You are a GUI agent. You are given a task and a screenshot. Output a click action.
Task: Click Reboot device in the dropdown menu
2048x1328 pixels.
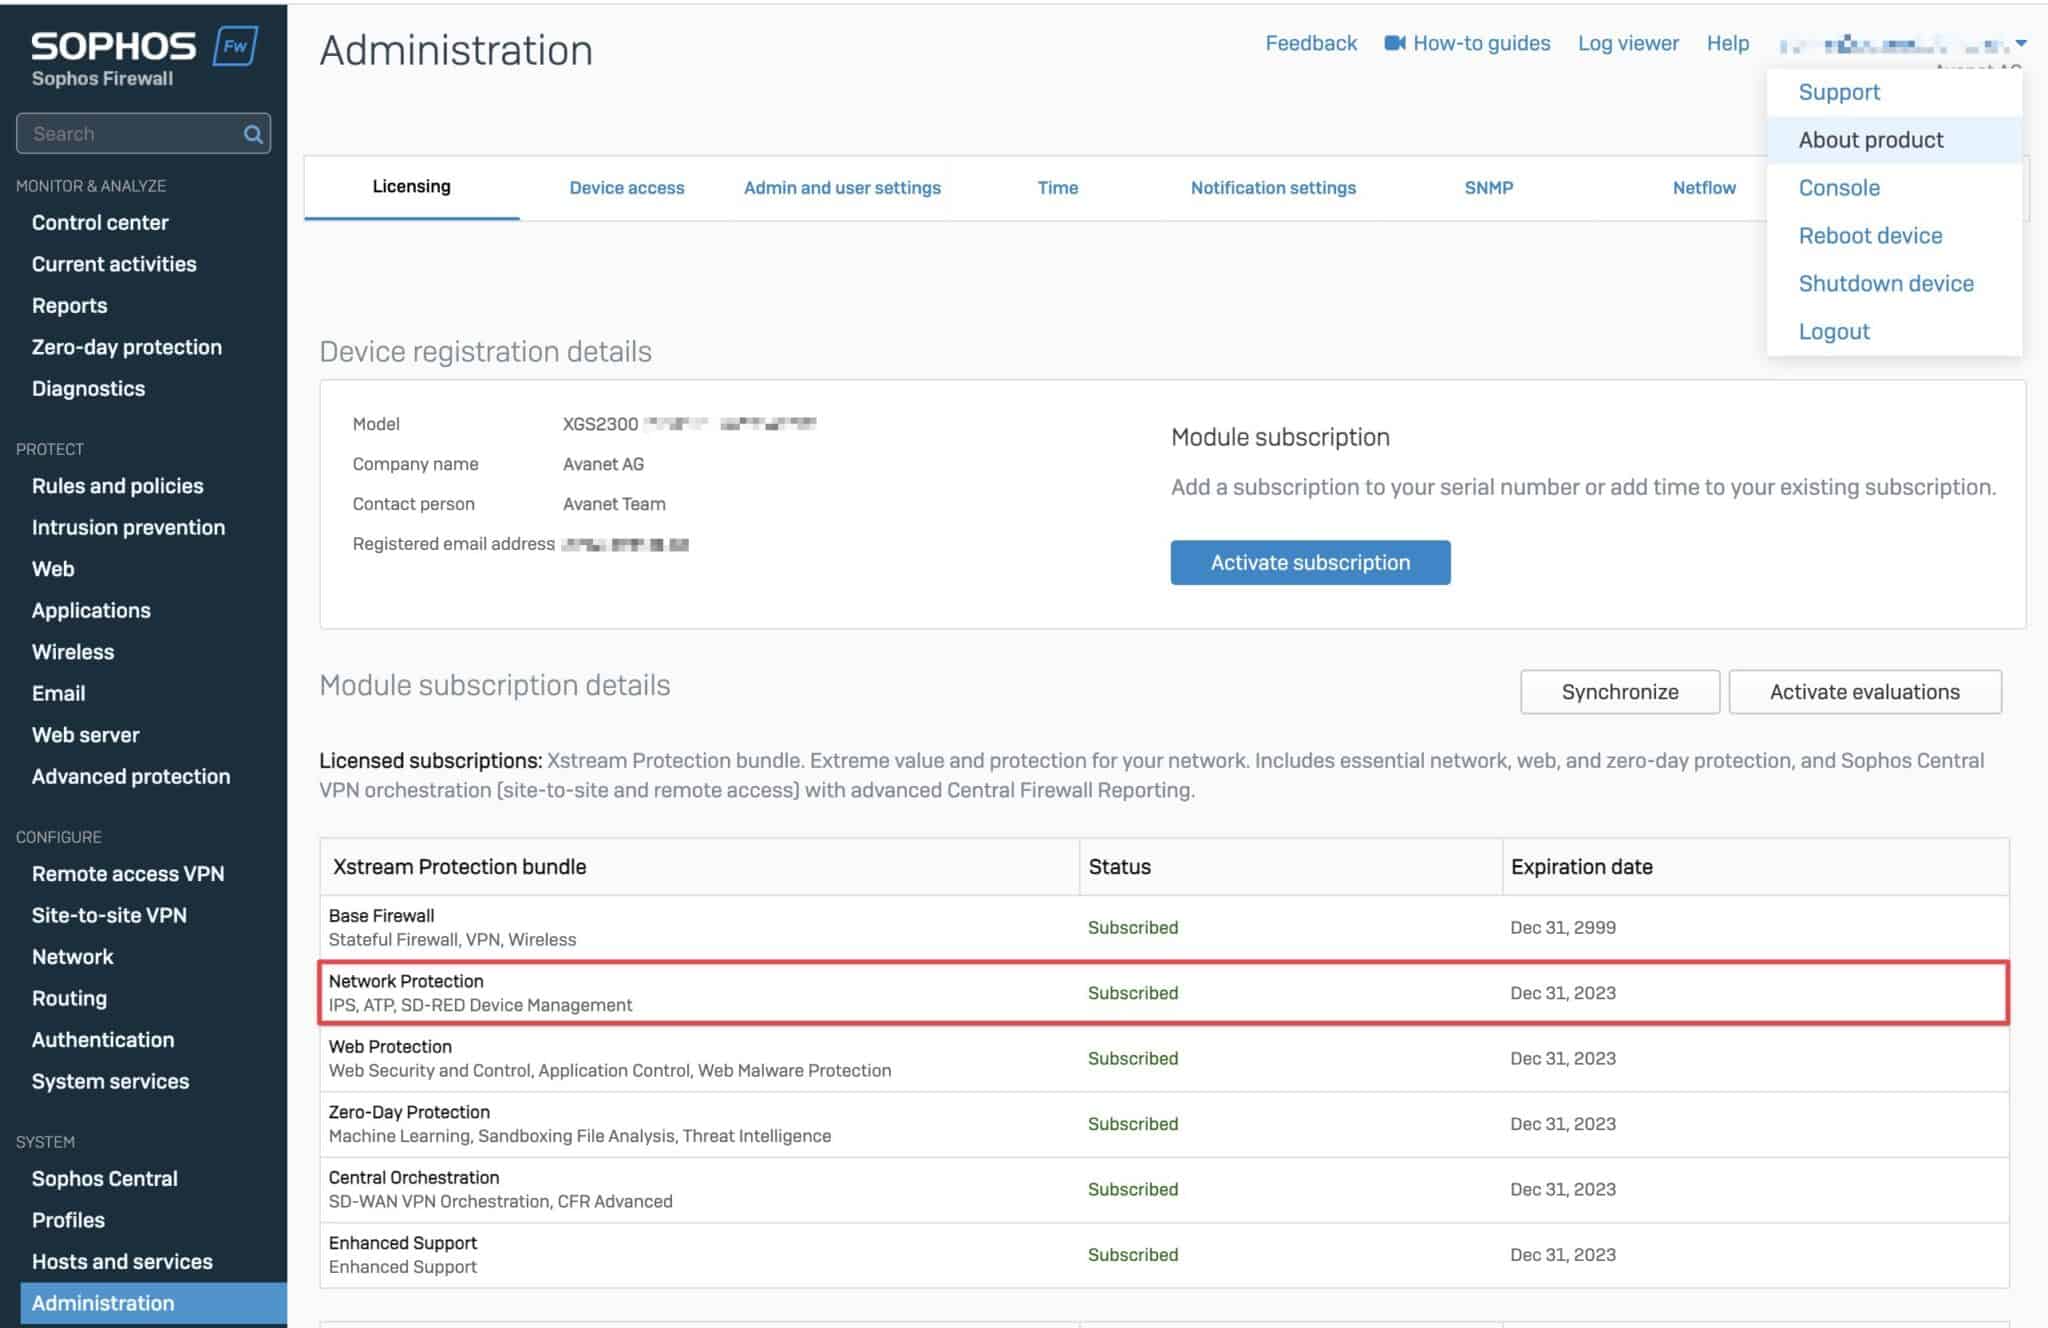coord(1871,235)
